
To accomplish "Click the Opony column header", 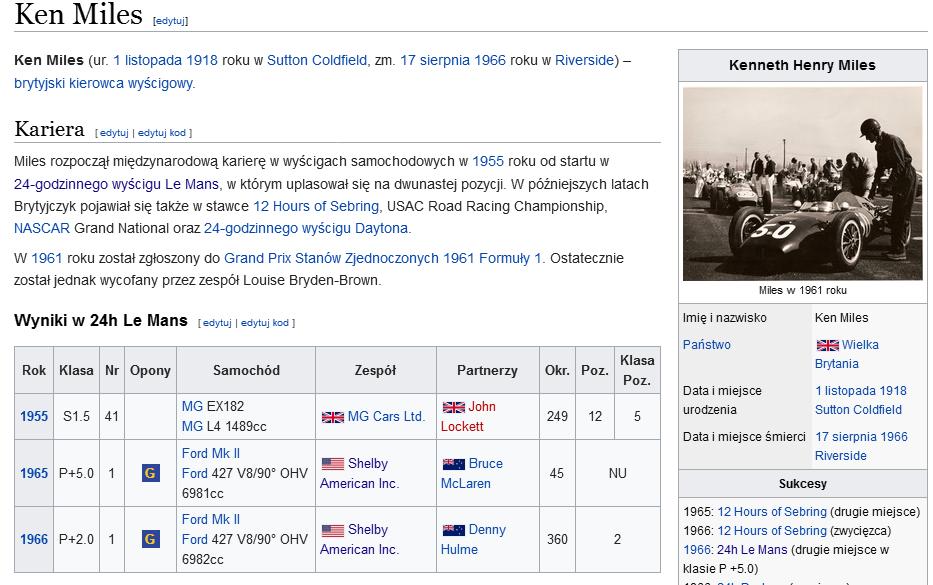I will (150, 370).
